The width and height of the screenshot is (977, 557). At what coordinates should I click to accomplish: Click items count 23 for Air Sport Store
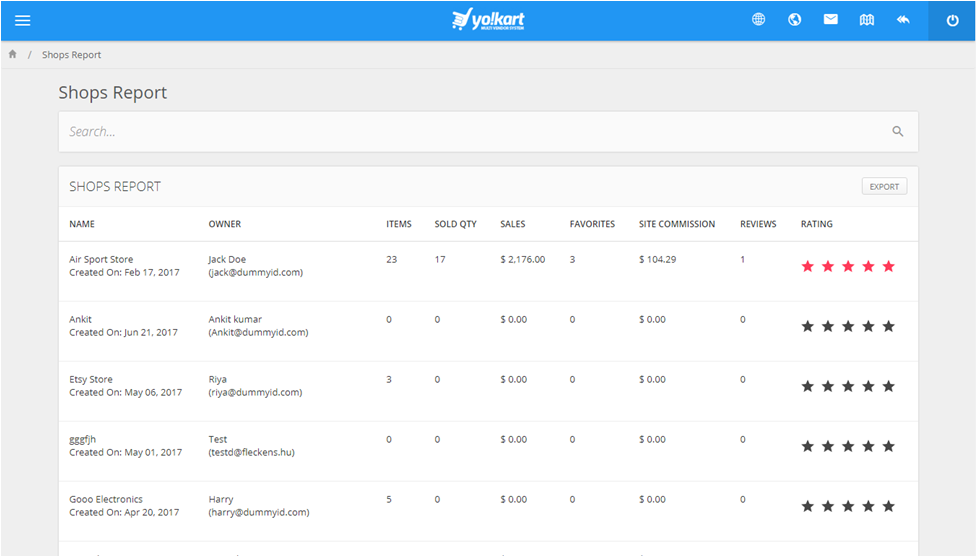pos(391,259)
